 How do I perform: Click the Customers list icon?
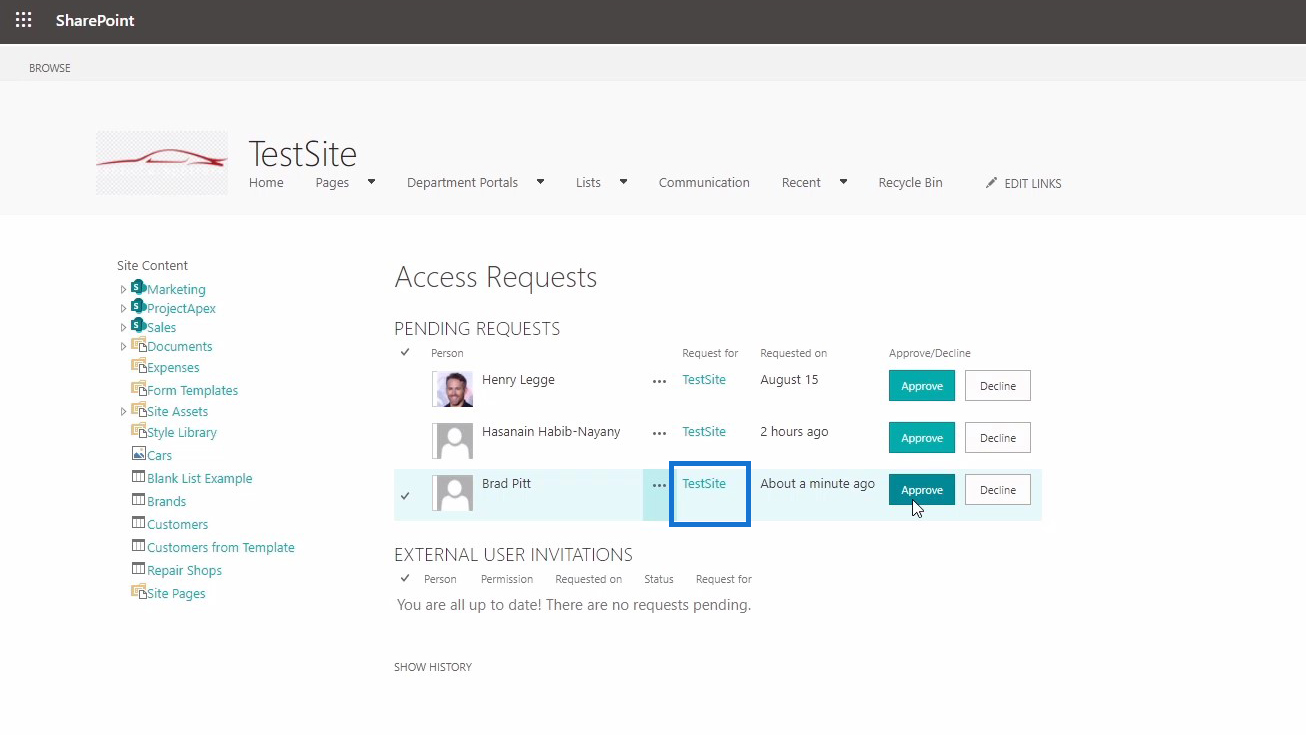pos(139,523)
